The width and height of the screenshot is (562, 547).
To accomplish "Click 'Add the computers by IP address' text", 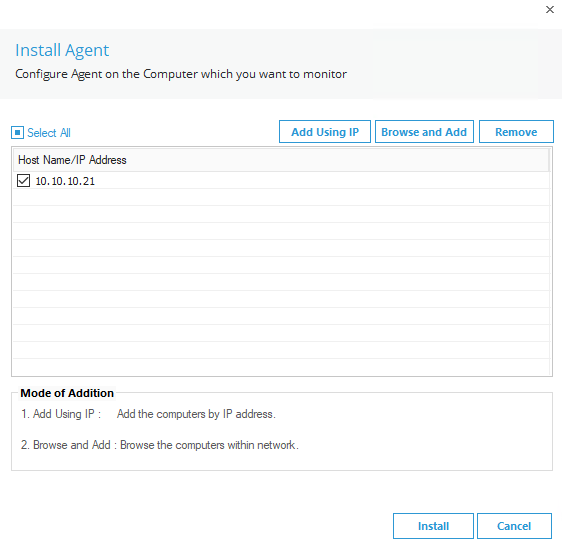I will (196, 414).
